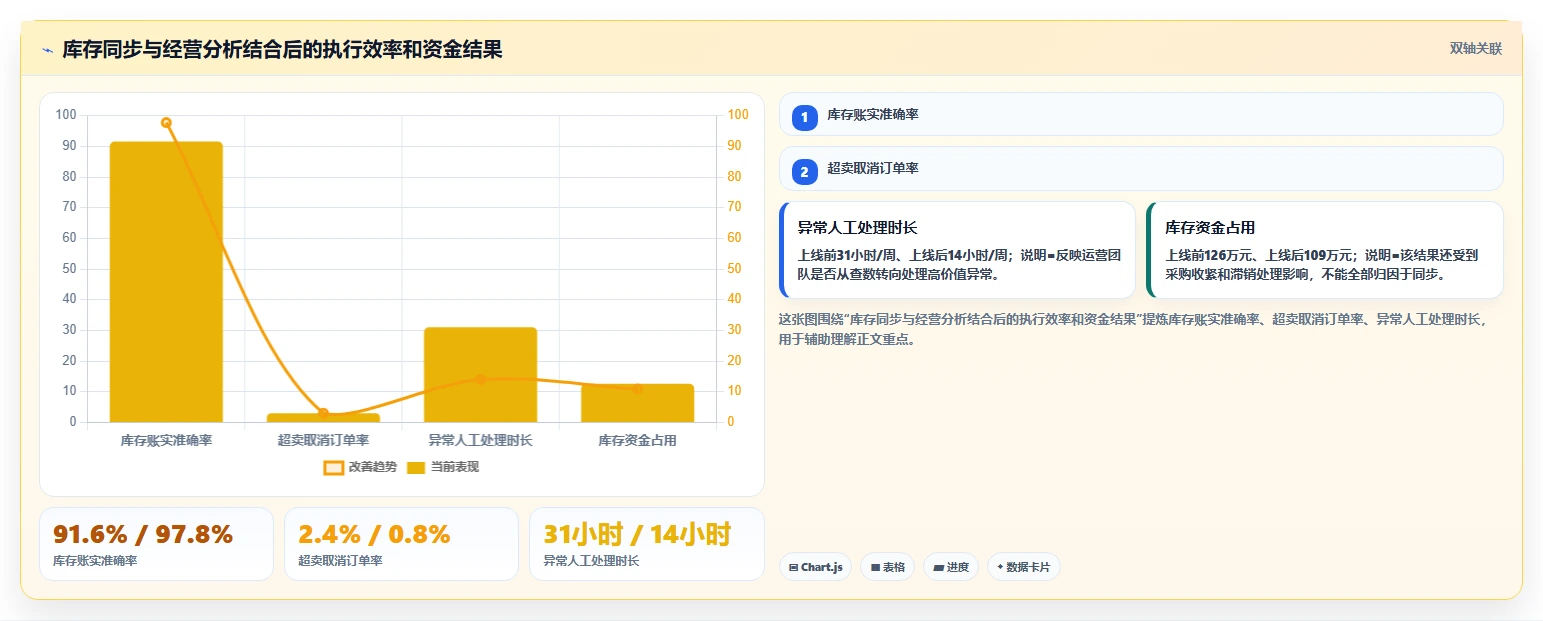Click the 当前表现 legend color swatch

pos(417,468)
